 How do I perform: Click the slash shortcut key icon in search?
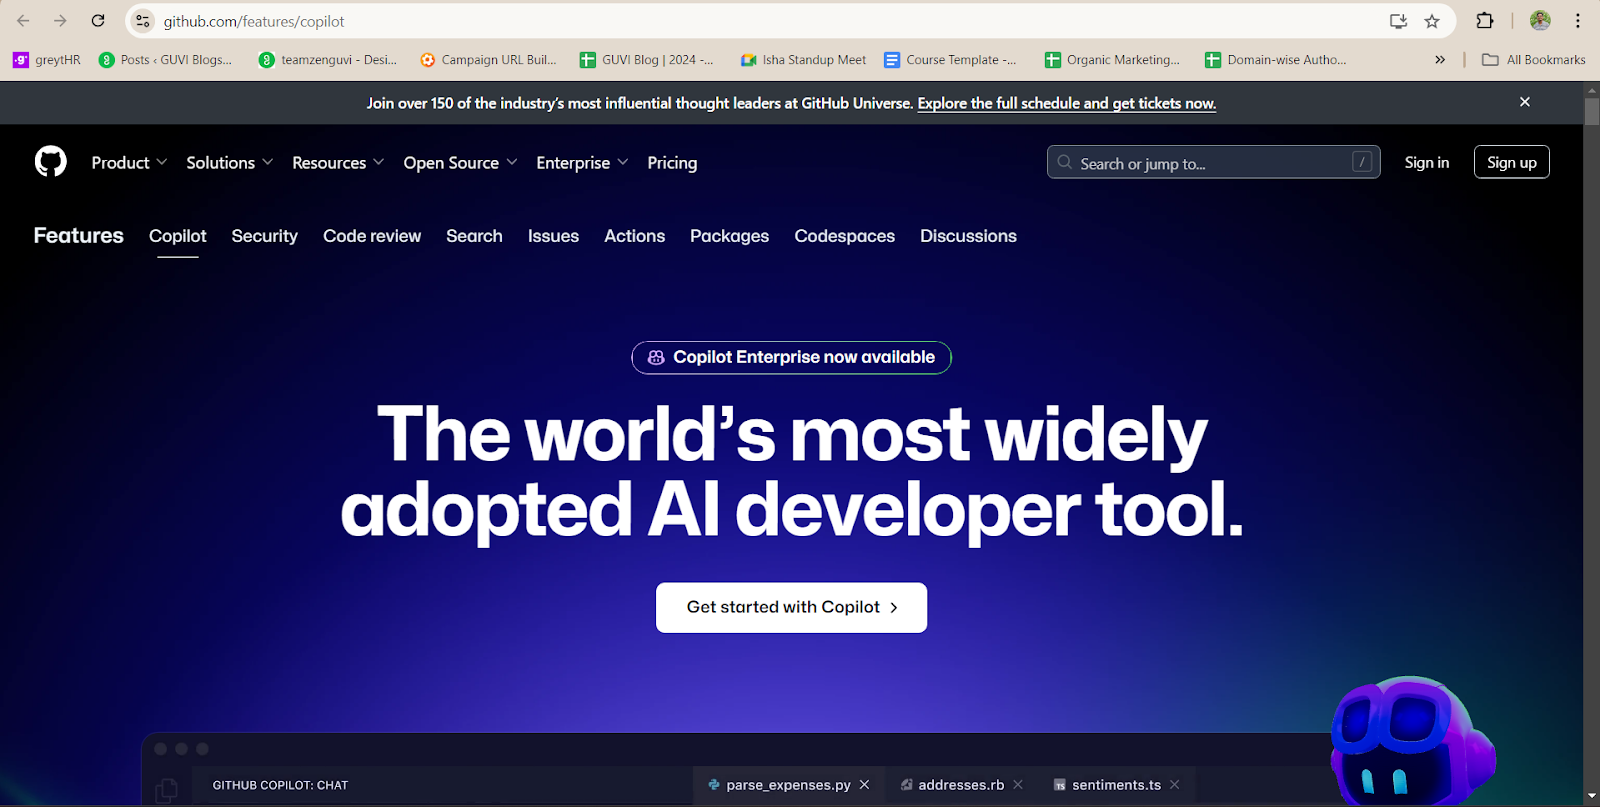click(1362, 162)
